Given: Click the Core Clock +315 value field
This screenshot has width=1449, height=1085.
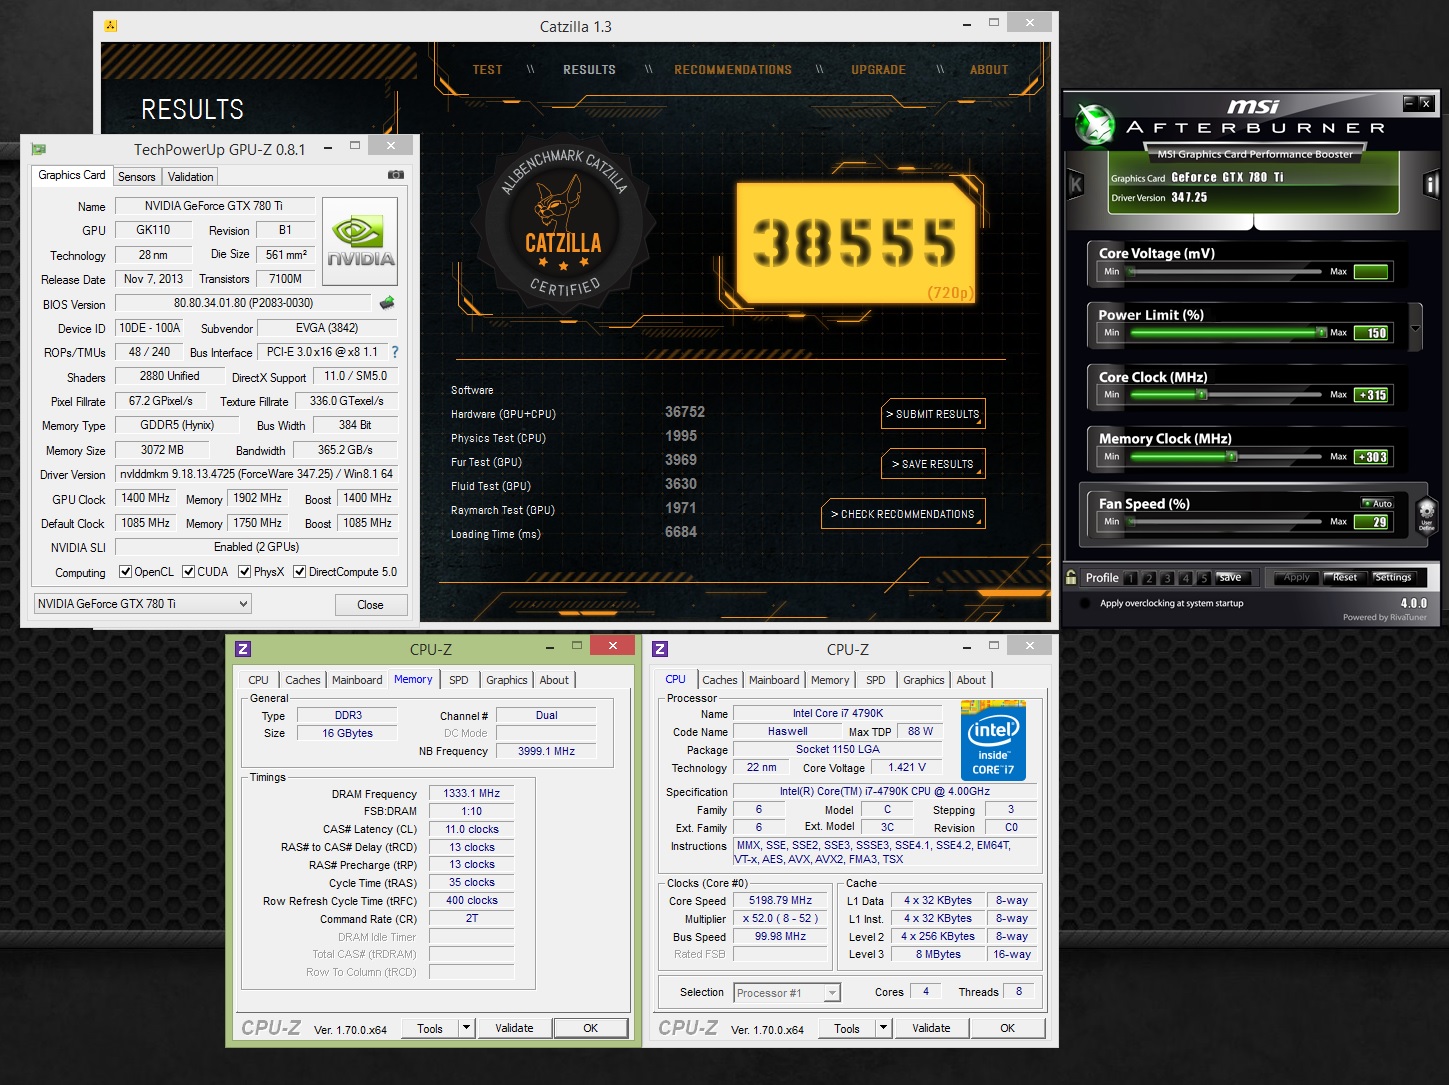Looking at the screenshot, I should (x=1372, y=395).
